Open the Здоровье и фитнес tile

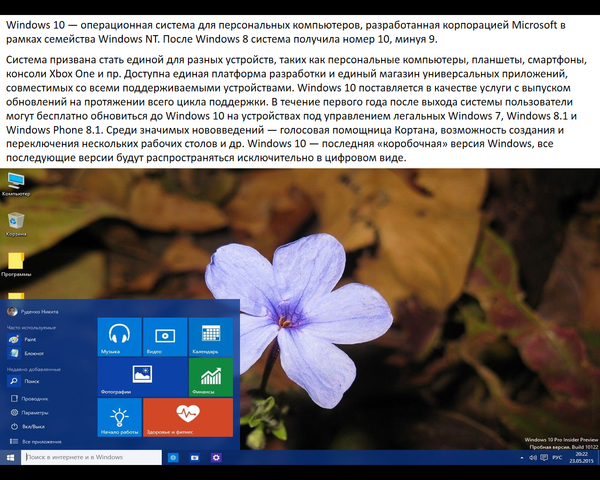coord(188,417)
